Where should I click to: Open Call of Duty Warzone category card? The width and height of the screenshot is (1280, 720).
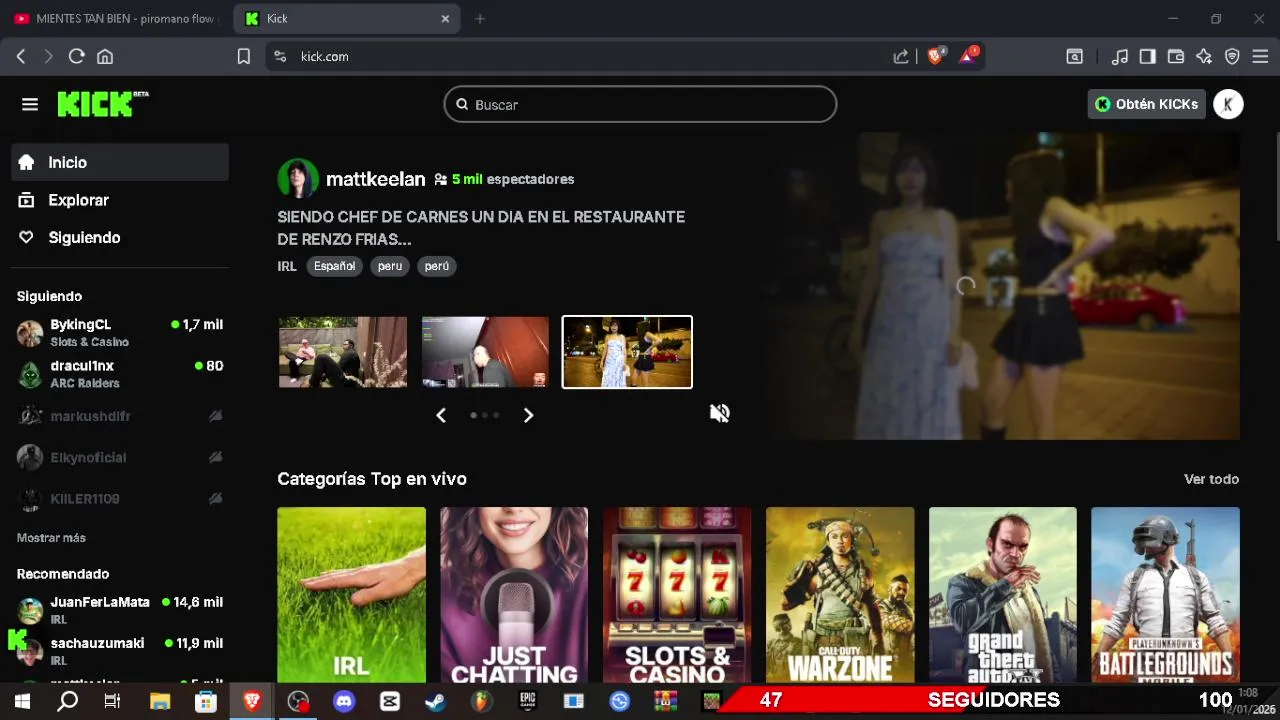click(x=840, y=595)
